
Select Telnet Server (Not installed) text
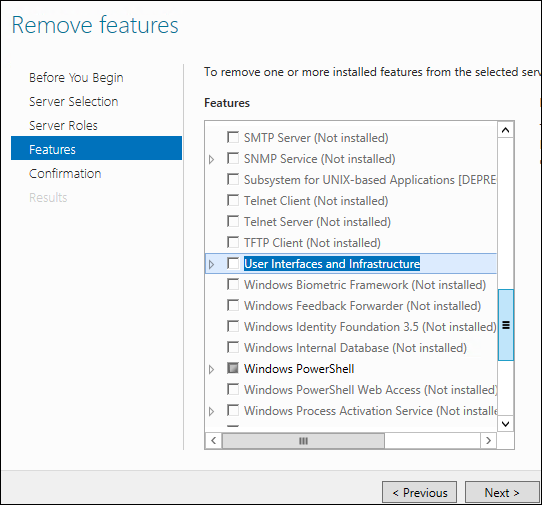(x=317, y=222)
